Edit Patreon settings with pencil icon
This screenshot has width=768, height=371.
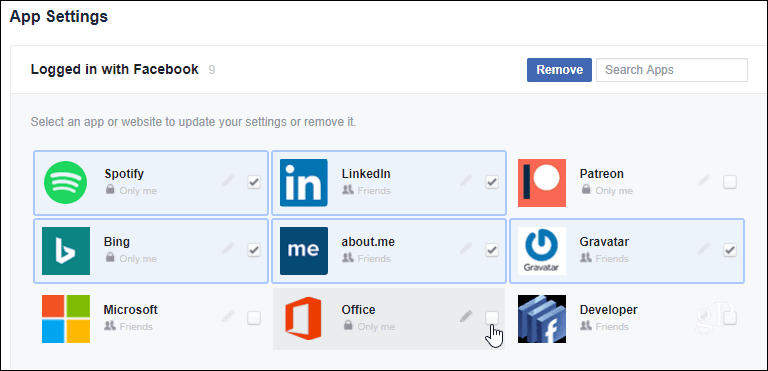click(704, 180)
